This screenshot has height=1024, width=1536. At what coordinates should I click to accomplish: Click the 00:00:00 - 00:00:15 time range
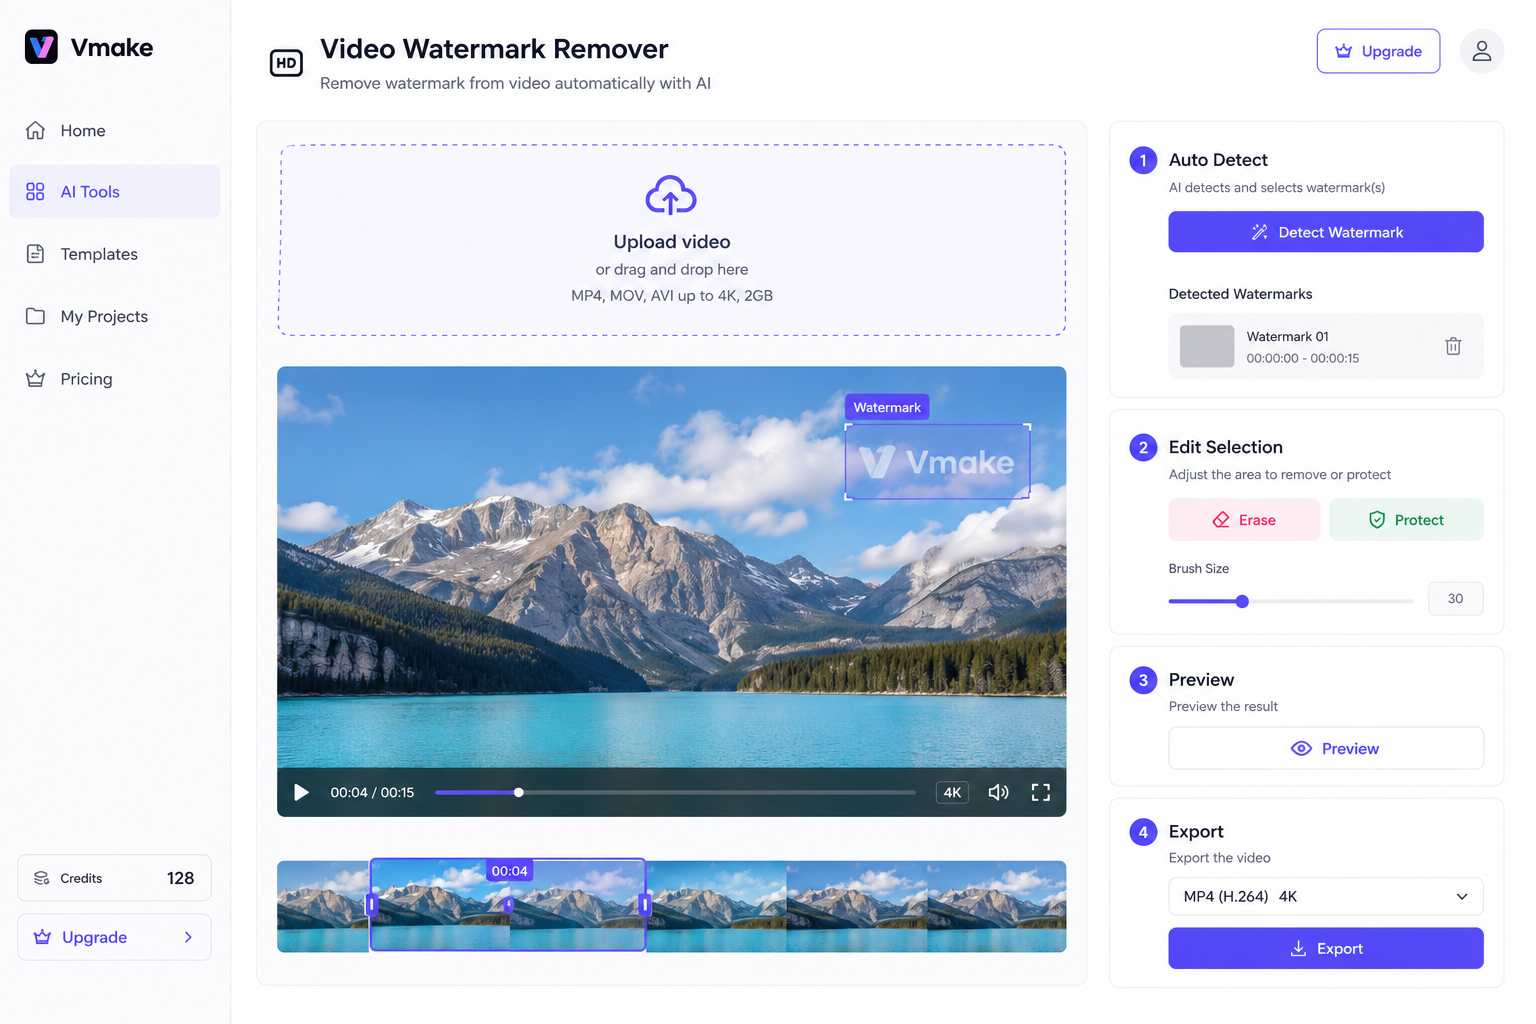(1302, 358)
